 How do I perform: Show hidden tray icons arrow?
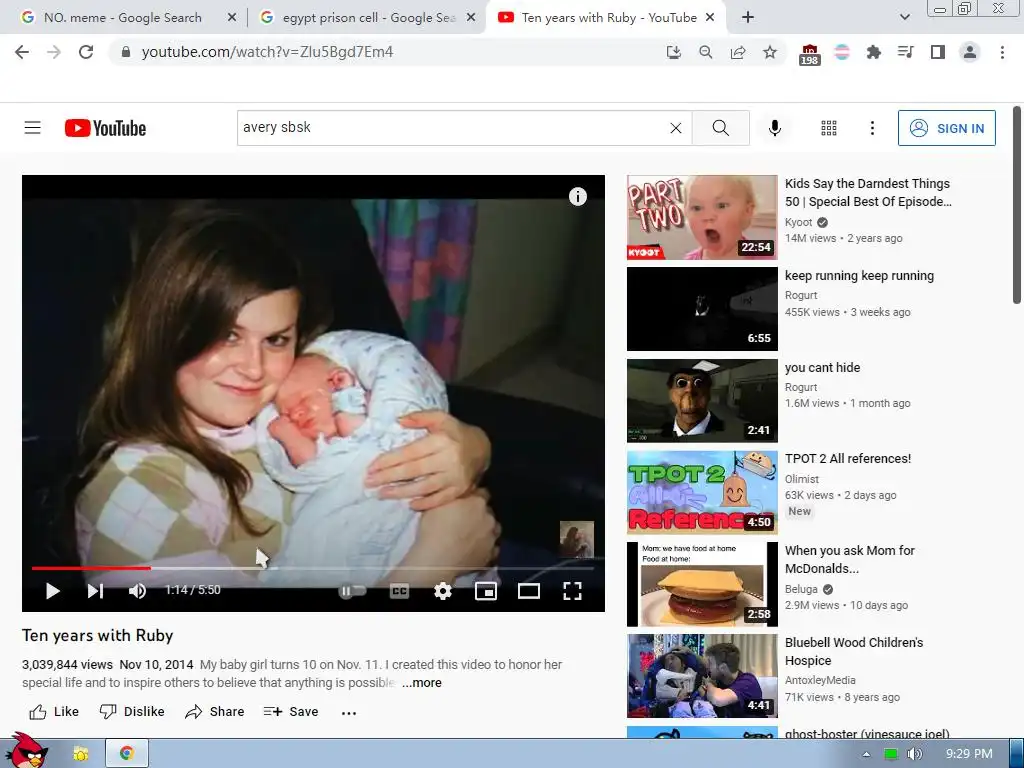(x=866, y=754)
